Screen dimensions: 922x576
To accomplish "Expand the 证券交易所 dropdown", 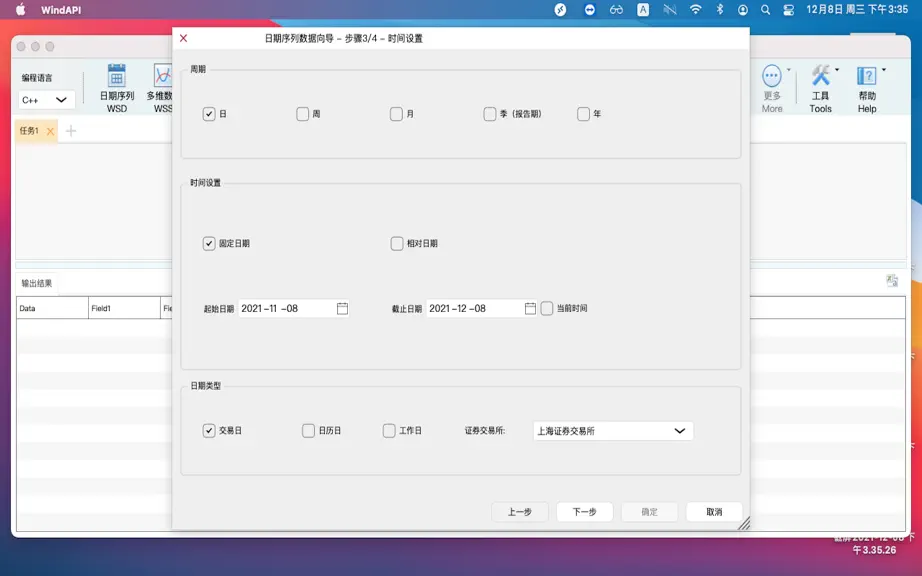I will [613, 431].
